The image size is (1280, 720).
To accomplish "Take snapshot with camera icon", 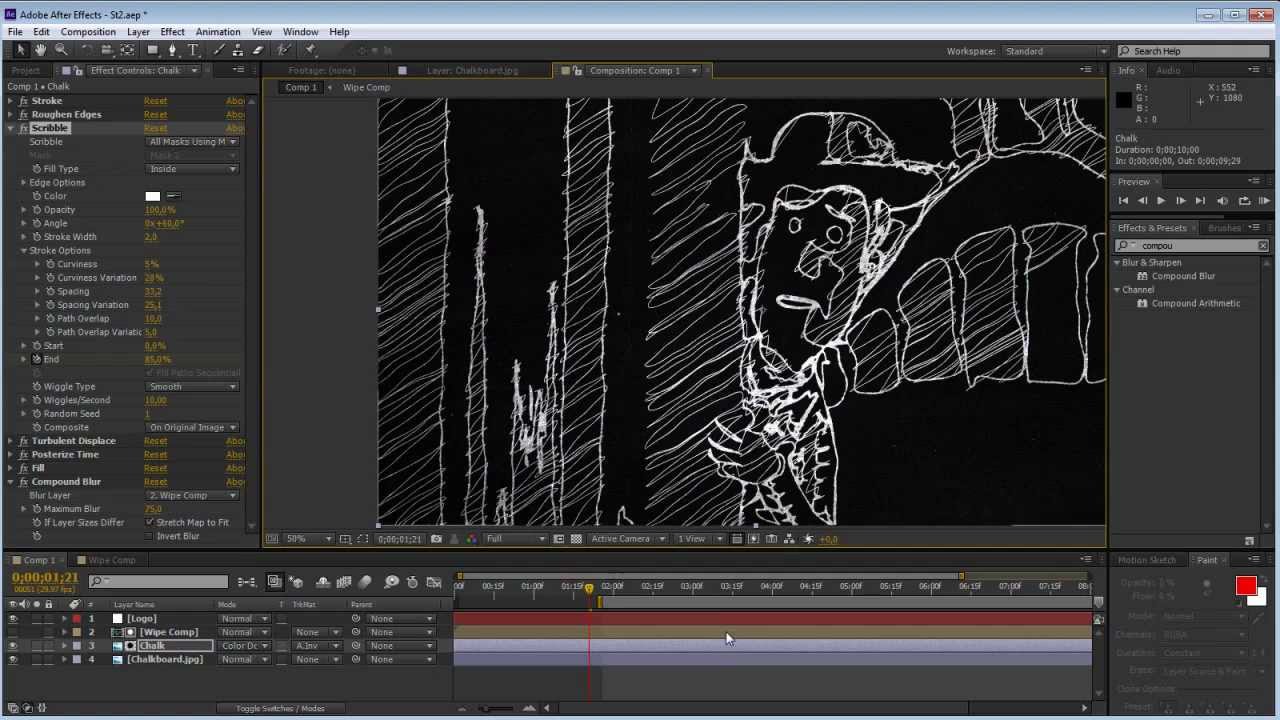I will [436, 539].
